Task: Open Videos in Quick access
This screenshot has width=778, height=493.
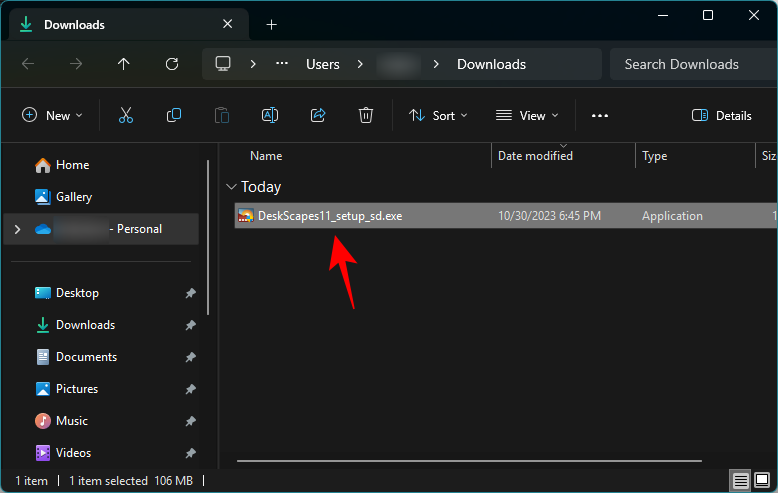Action: point(63,453)
